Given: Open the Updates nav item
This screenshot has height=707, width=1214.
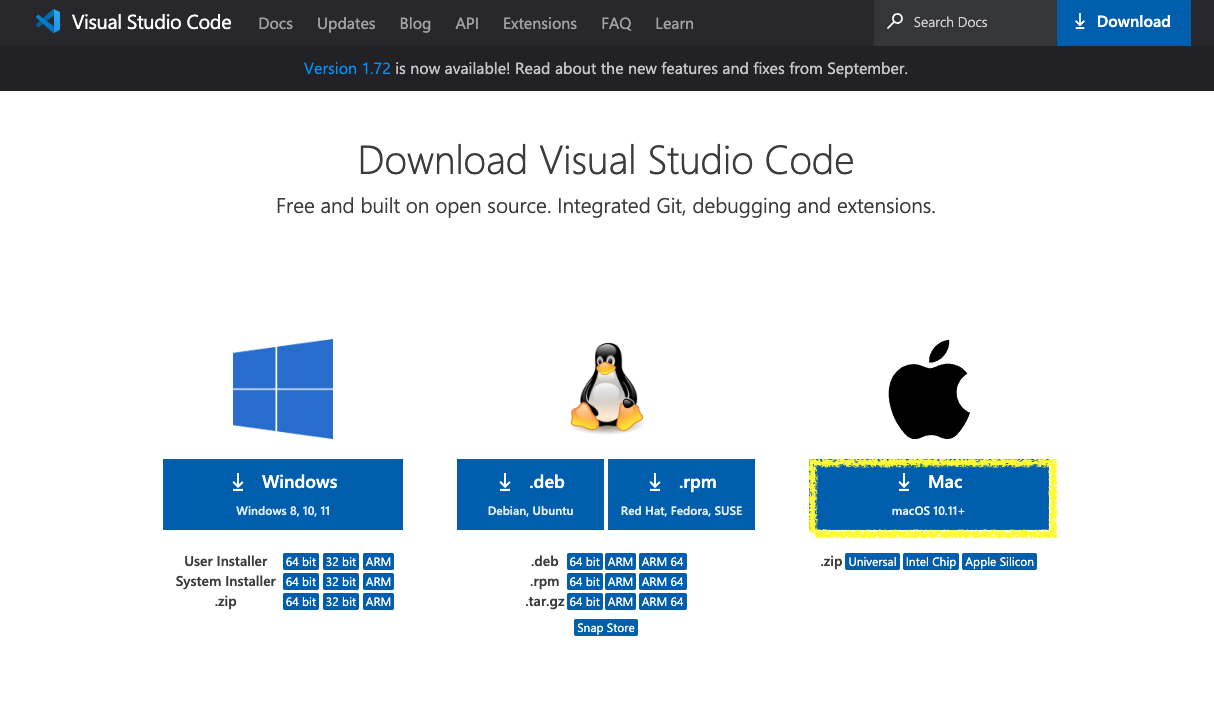Looking at the screenshot, I should point(346,23).
